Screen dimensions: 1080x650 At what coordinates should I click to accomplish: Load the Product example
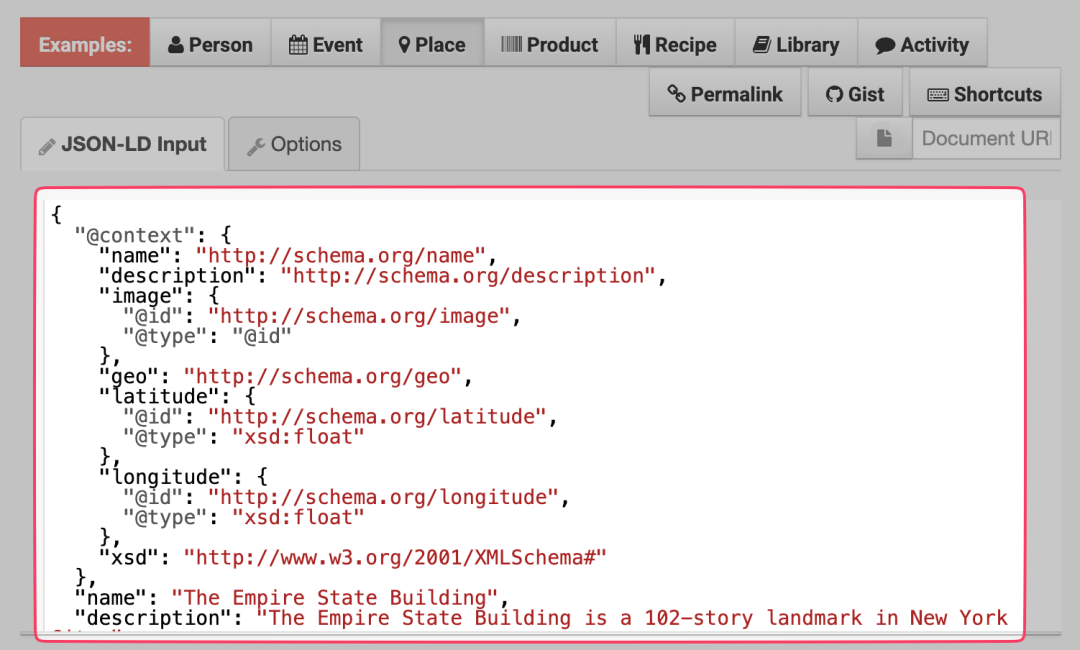(x=550, y=43)
